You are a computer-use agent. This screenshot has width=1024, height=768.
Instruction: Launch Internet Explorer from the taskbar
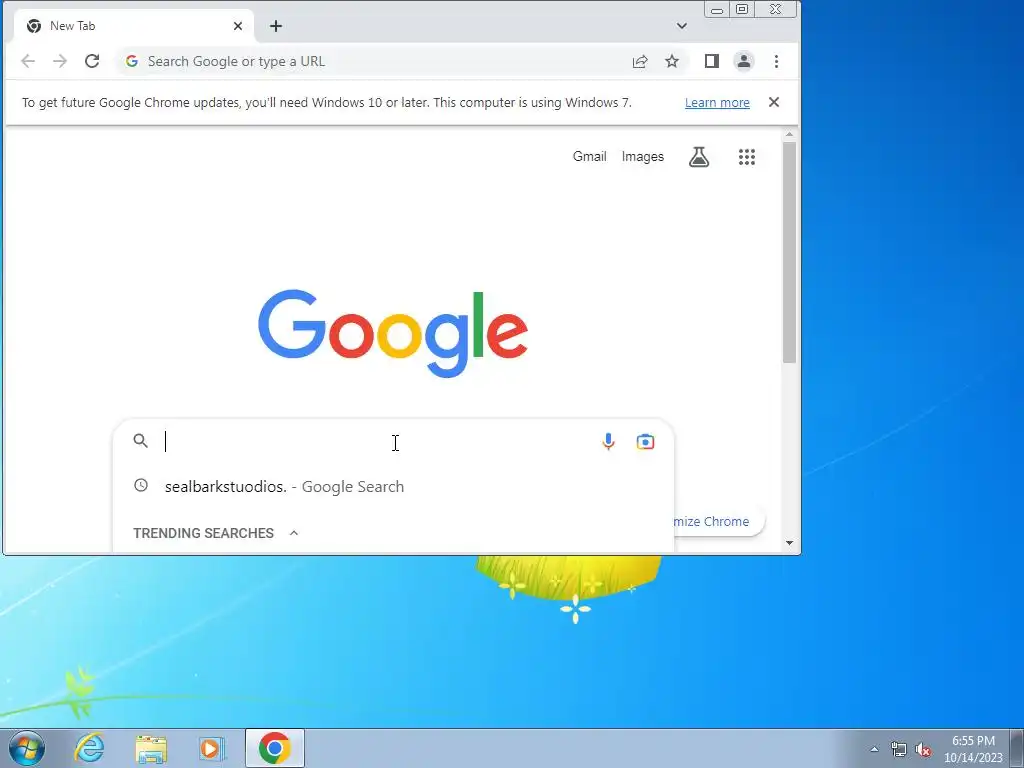89,748
